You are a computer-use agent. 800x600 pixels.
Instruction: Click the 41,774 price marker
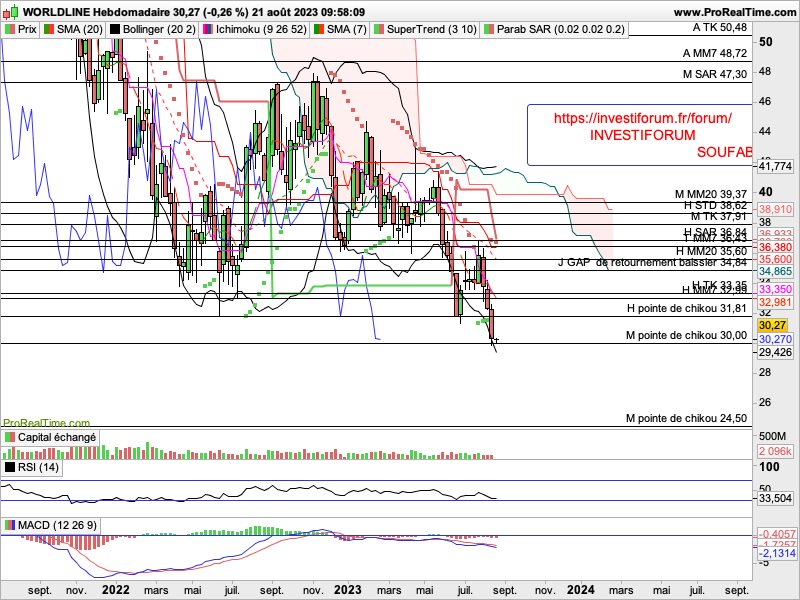pyautogui.click(x=776, y=166)
